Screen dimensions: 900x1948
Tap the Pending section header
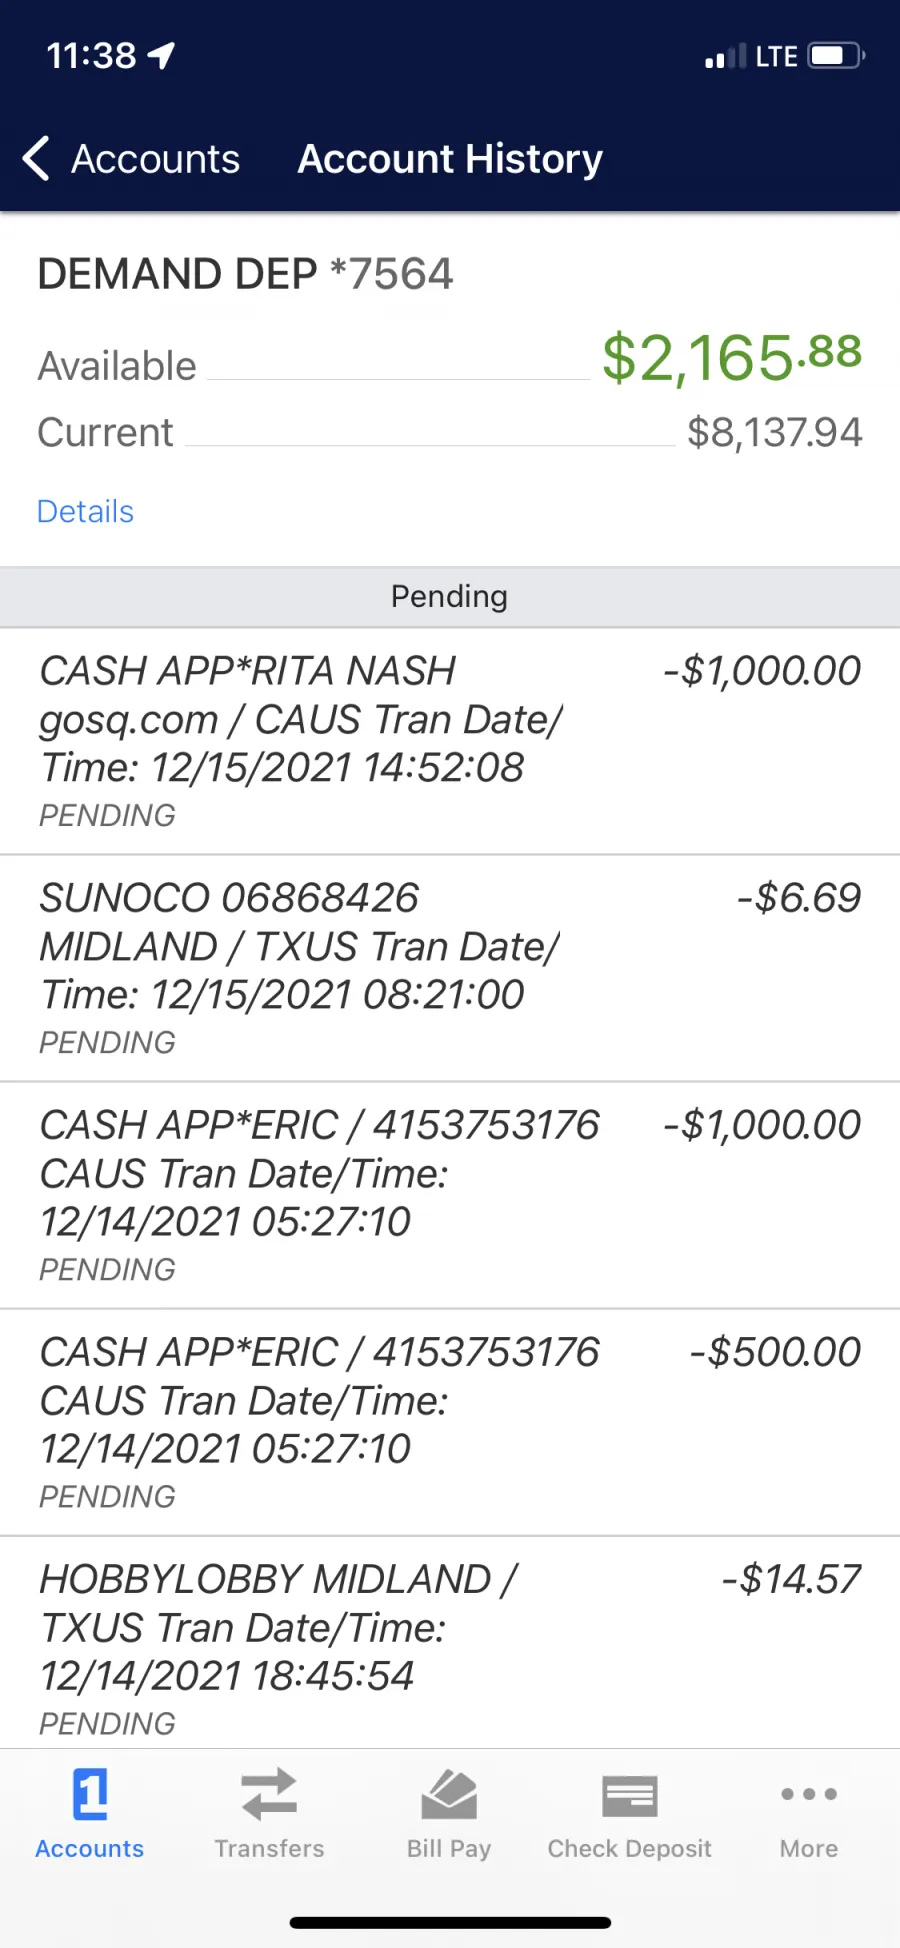pos(450,597)
